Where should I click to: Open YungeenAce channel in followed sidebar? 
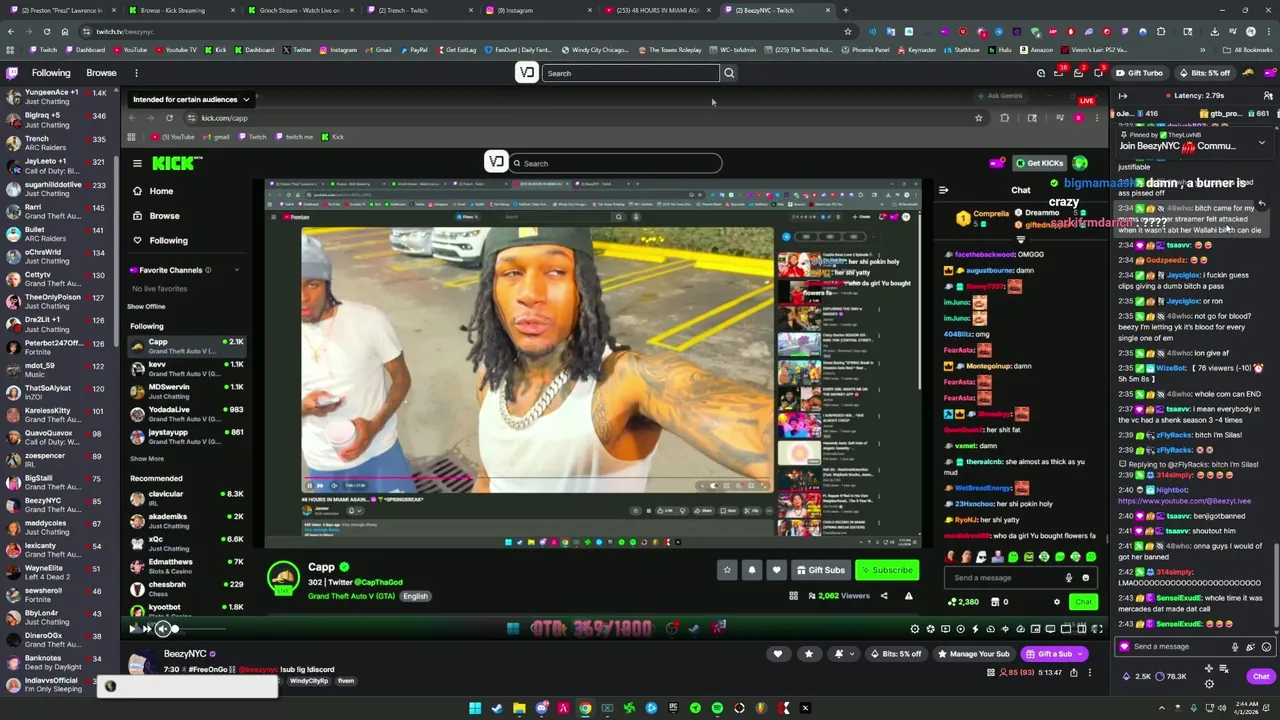pos(58,96)
